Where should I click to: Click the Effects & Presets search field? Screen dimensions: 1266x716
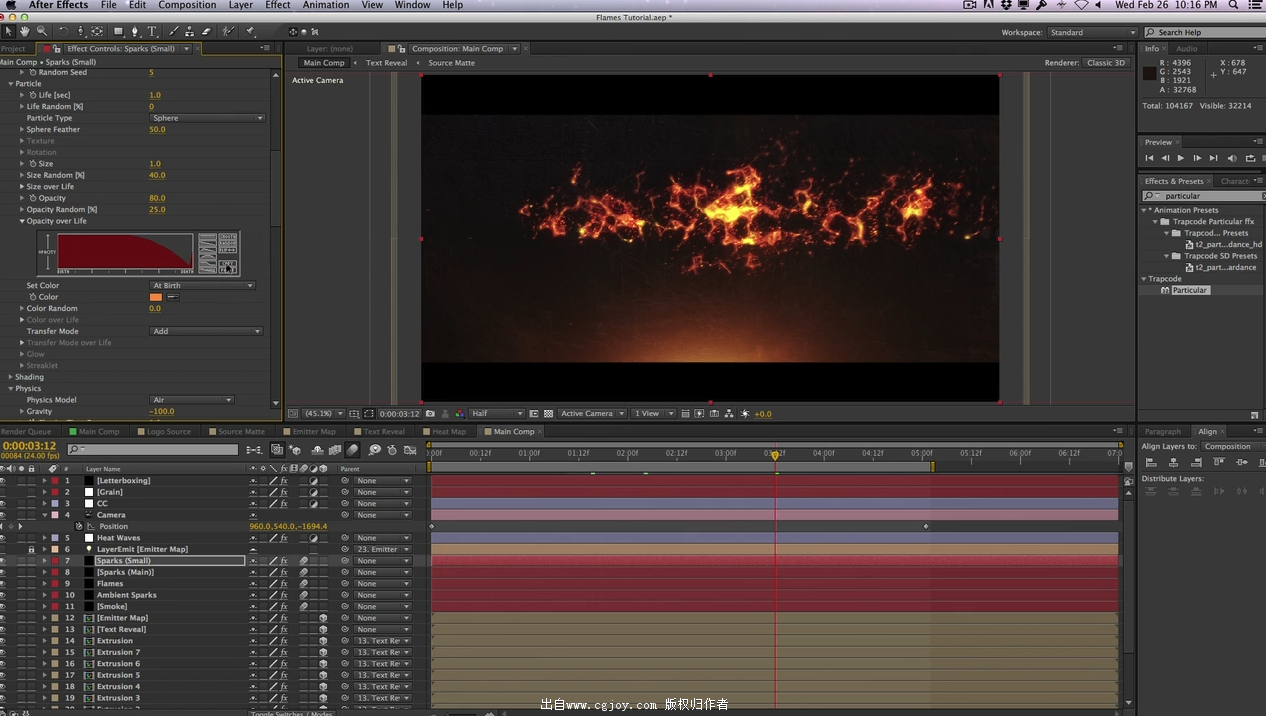point(1204,196)
